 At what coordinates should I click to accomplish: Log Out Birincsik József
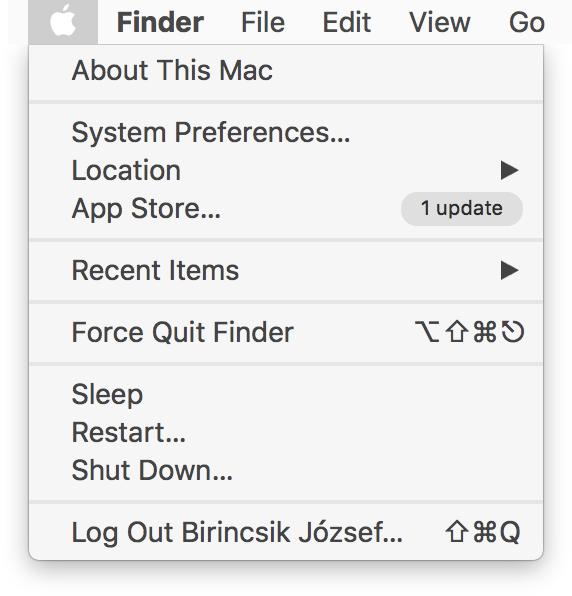coord(286,532)
